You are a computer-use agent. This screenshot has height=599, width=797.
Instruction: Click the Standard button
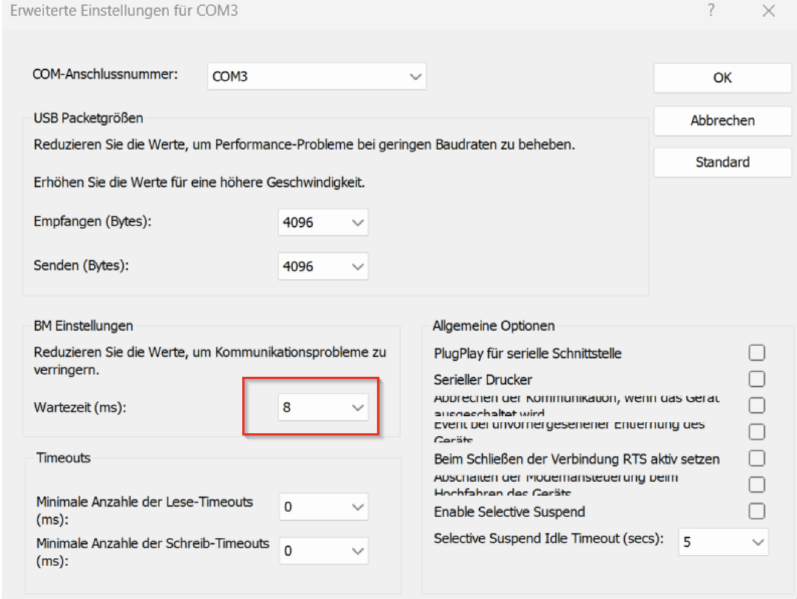click(722, 162)
